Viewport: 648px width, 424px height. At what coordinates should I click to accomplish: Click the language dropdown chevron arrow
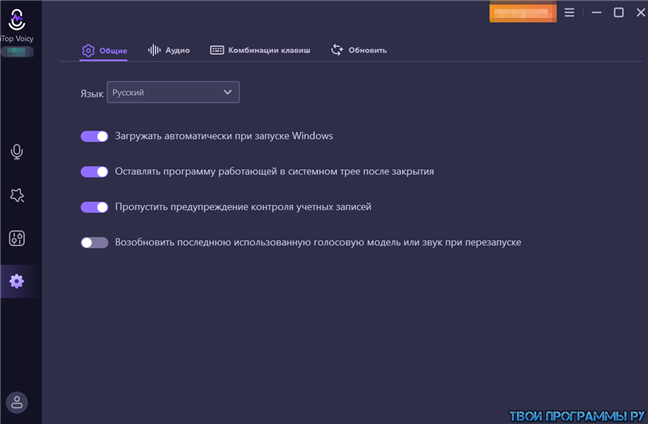pyautogui.click(x=228, y=93)
